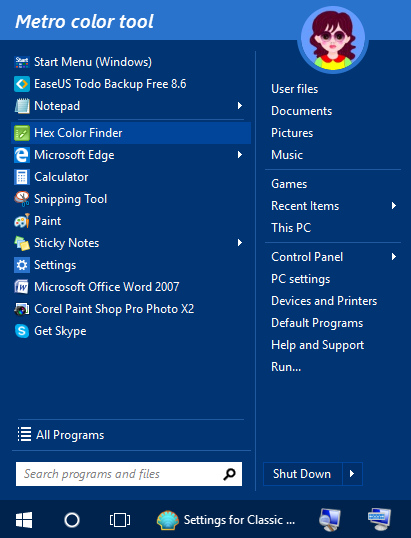Click the user account avatar picture
The height and width of the screenshot is (538, 411).
[x=332, y=39]
